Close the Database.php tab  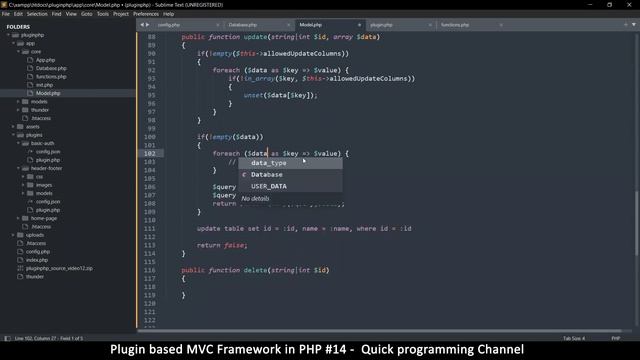tap(289, 25)
